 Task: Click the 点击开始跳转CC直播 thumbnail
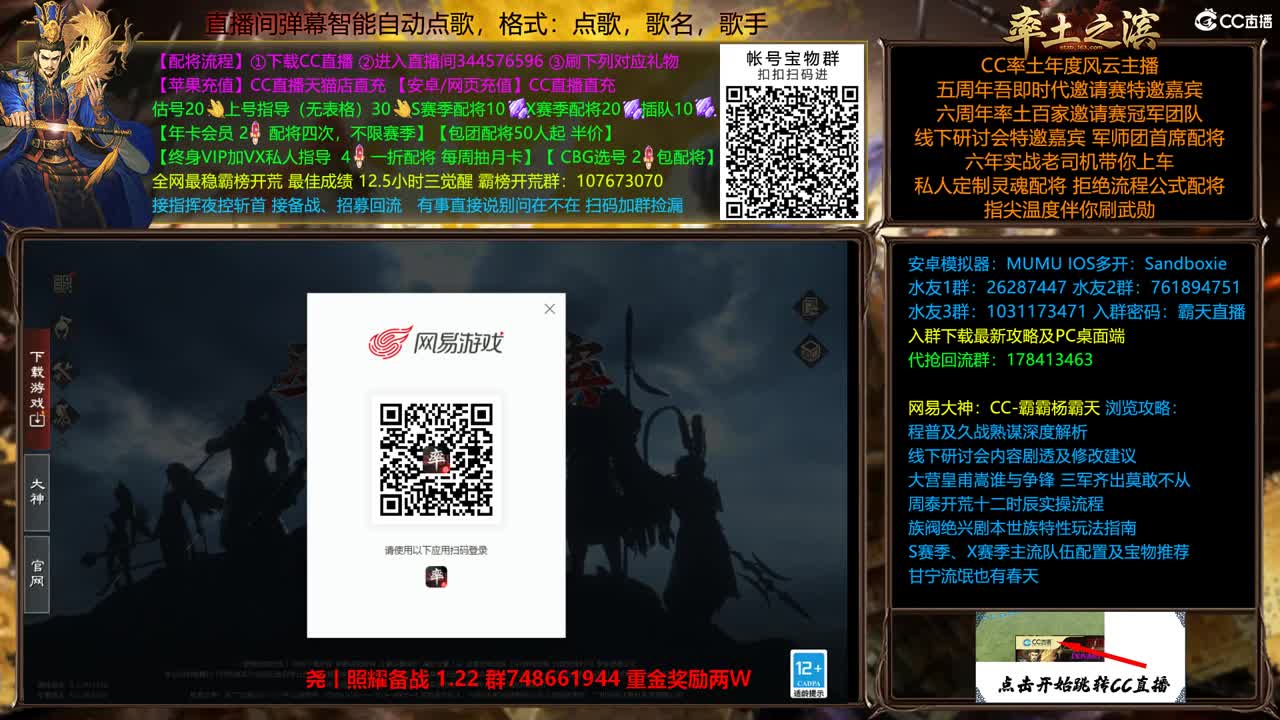(x=1080, y=657)
